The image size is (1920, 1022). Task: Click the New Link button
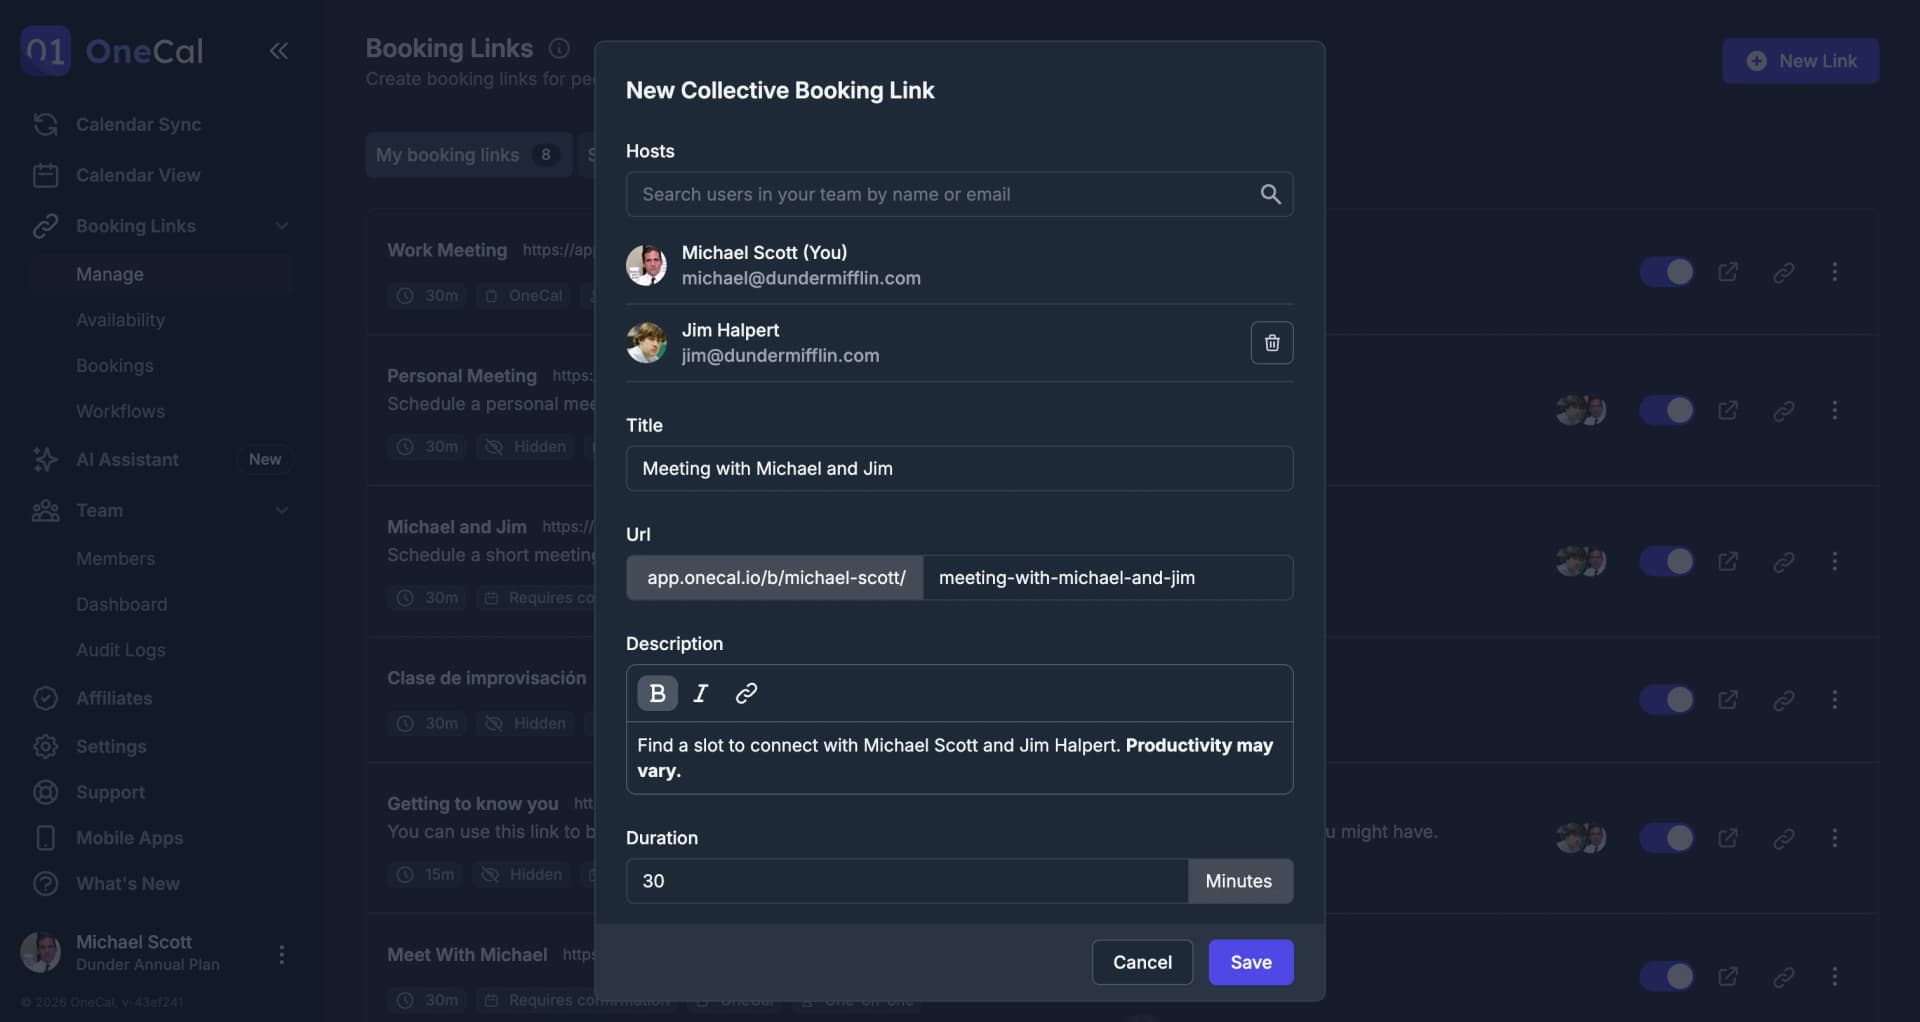(x=1800, y=61)
